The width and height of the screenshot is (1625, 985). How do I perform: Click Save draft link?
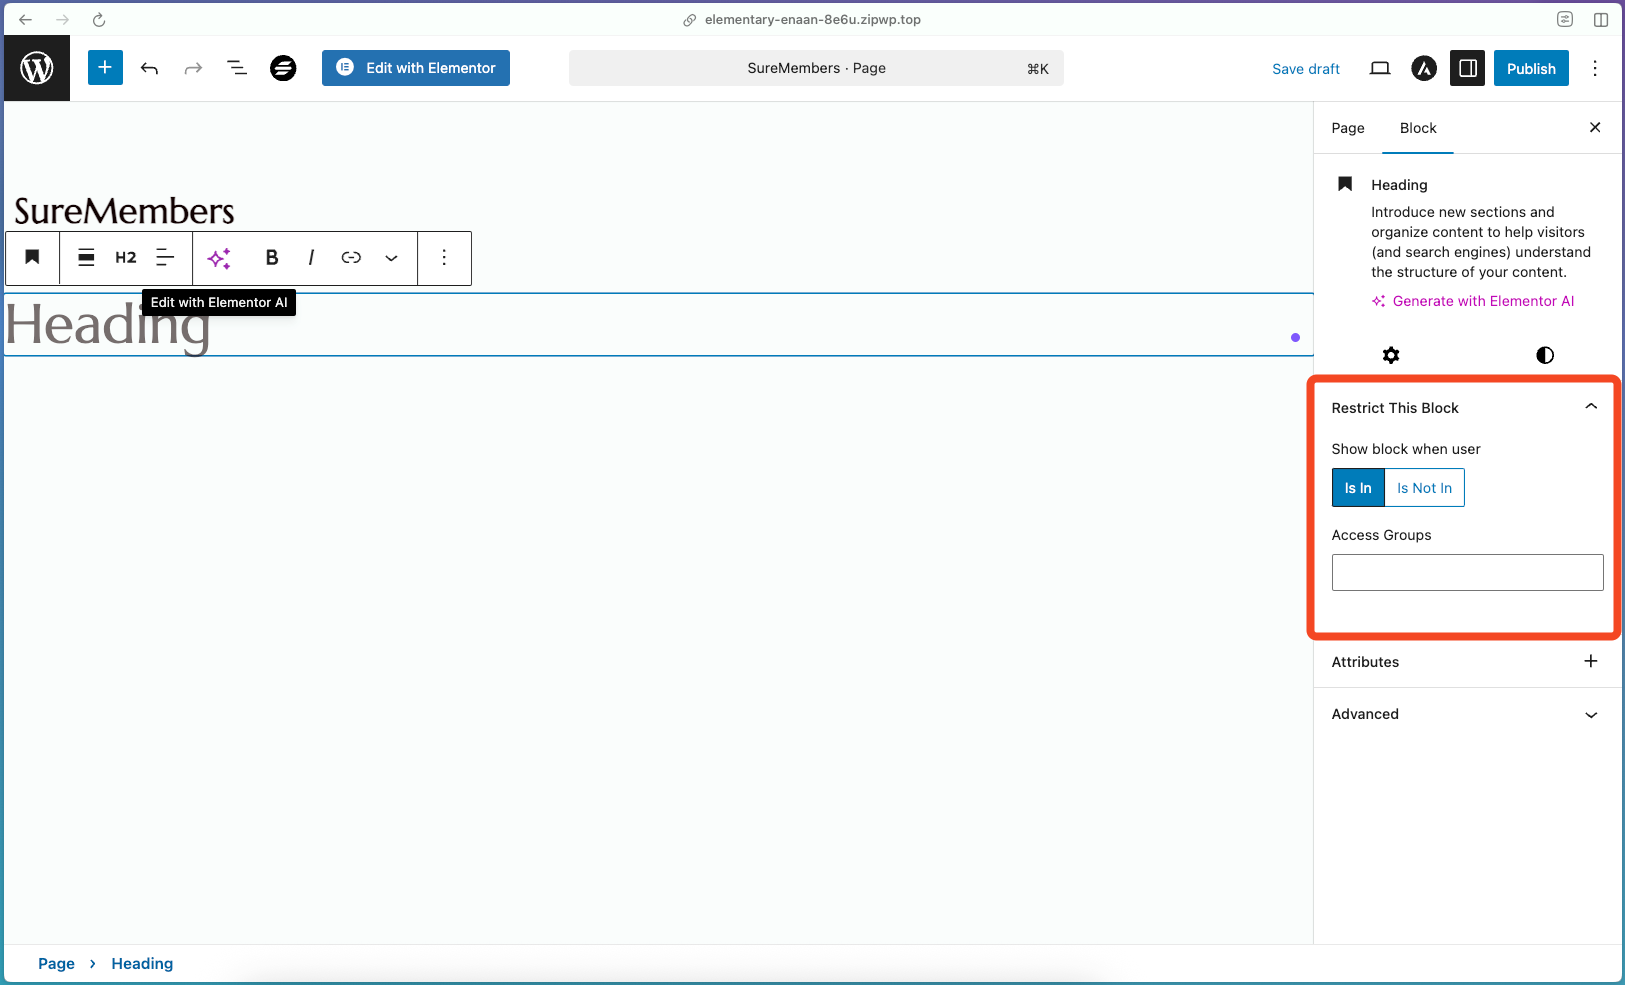pyautogui.click(x=1306, y=69)
